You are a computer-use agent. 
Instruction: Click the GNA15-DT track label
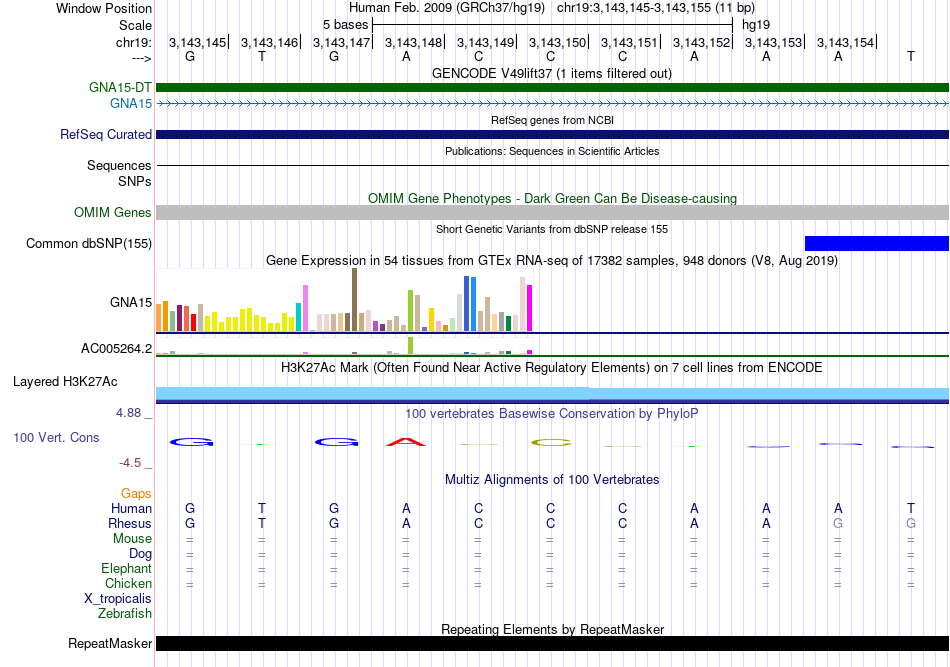point(120,87)
